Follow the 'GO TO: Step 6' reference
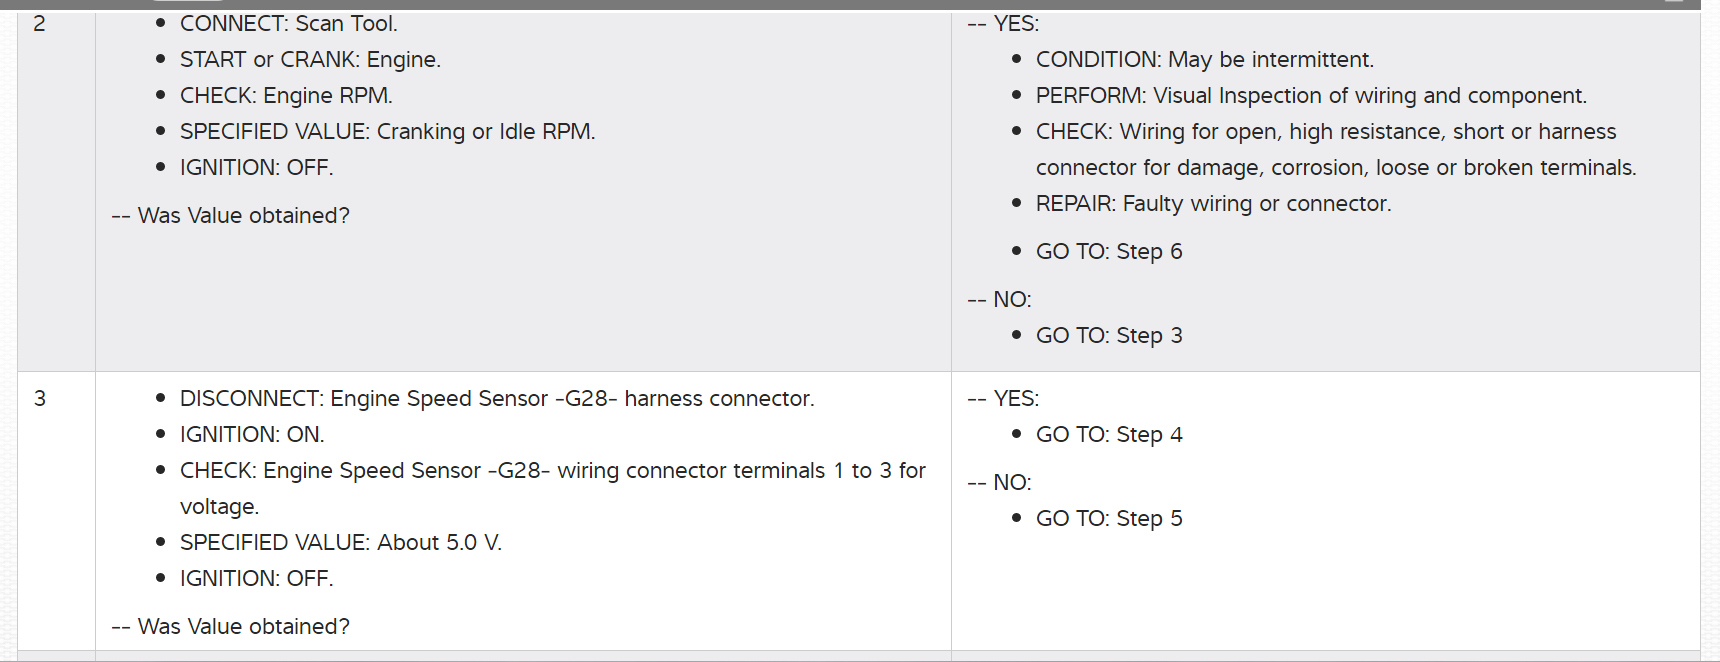This screenshot has width=1720, height=662. point(1108,252)
